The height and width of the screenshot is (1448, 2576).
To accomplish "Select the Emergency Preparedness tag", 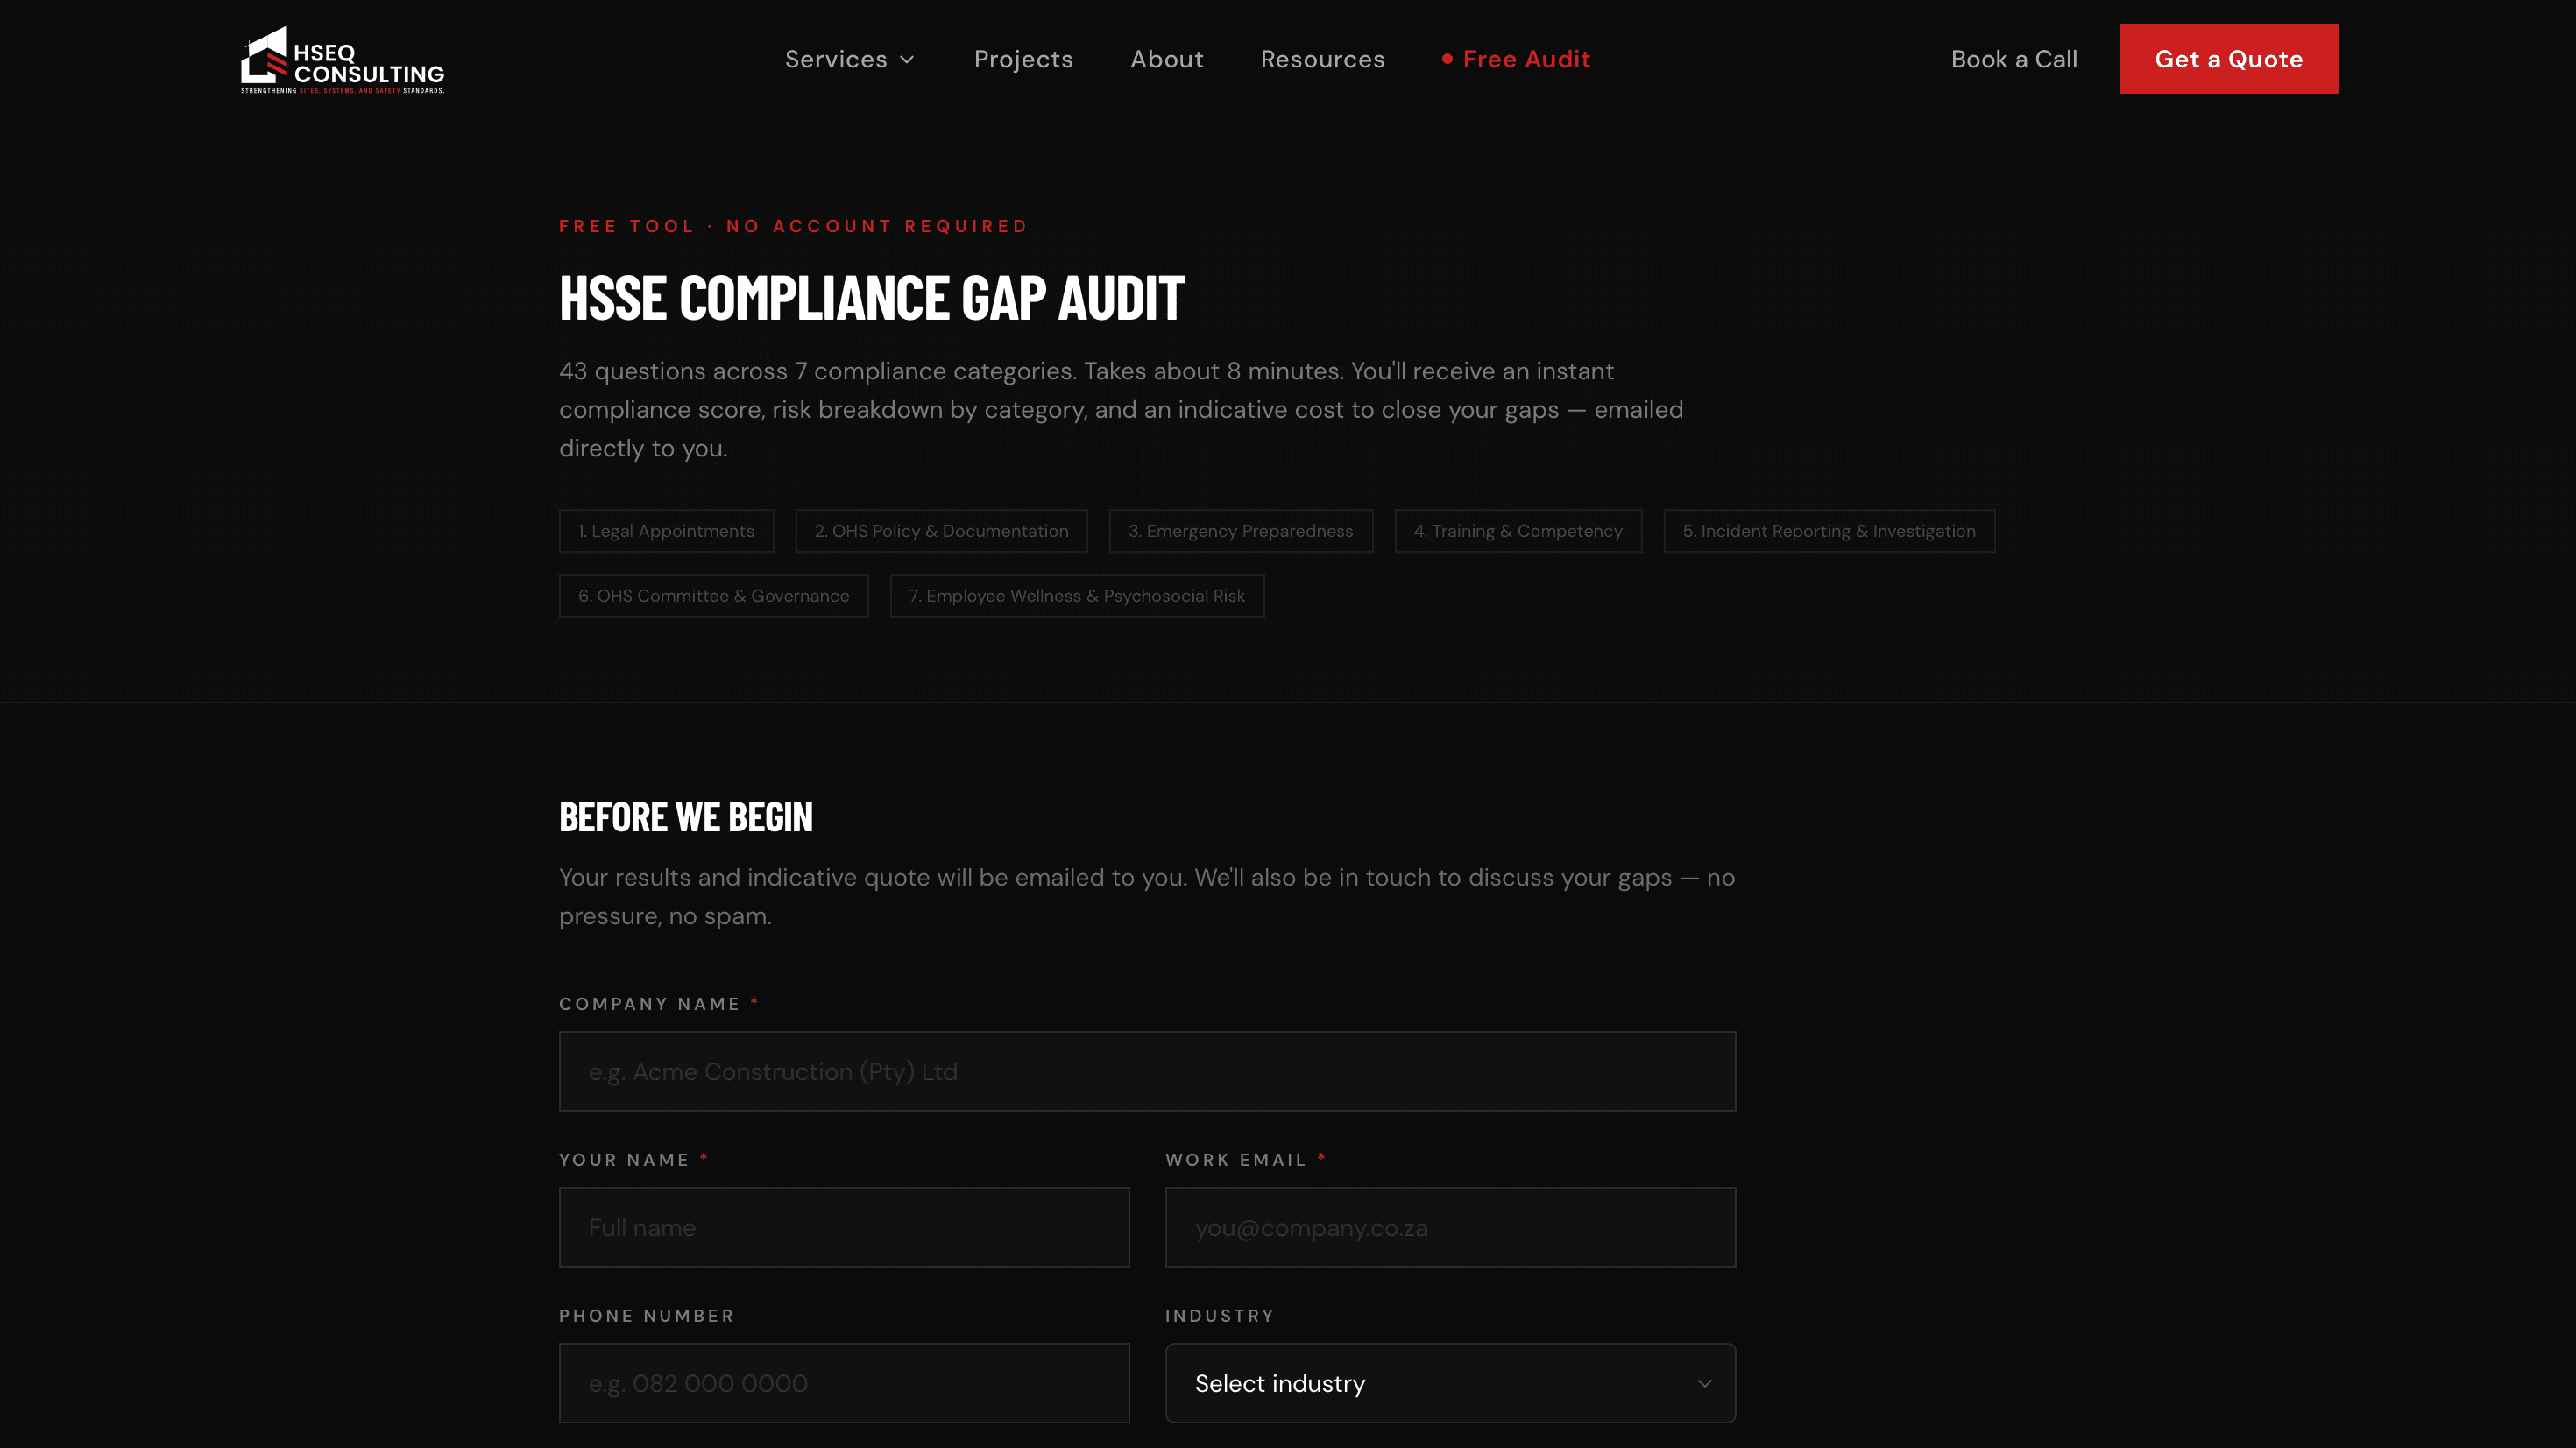I will [1240, 531].
